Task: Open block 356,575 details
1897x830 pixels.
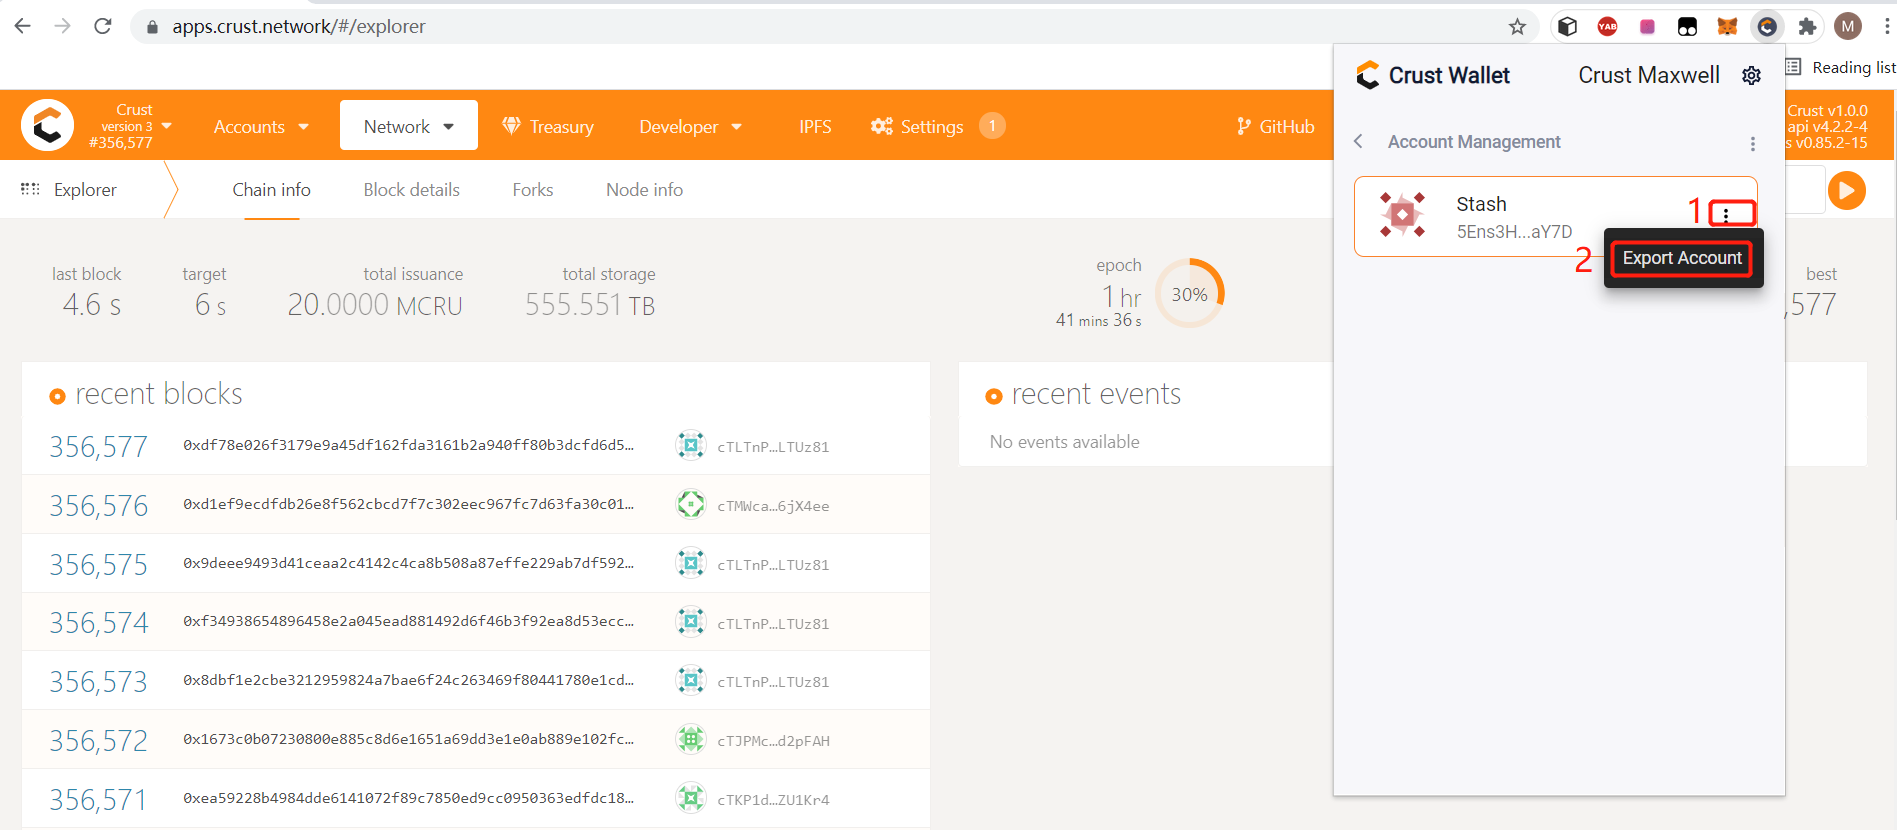Action: (x=99, y=564)
